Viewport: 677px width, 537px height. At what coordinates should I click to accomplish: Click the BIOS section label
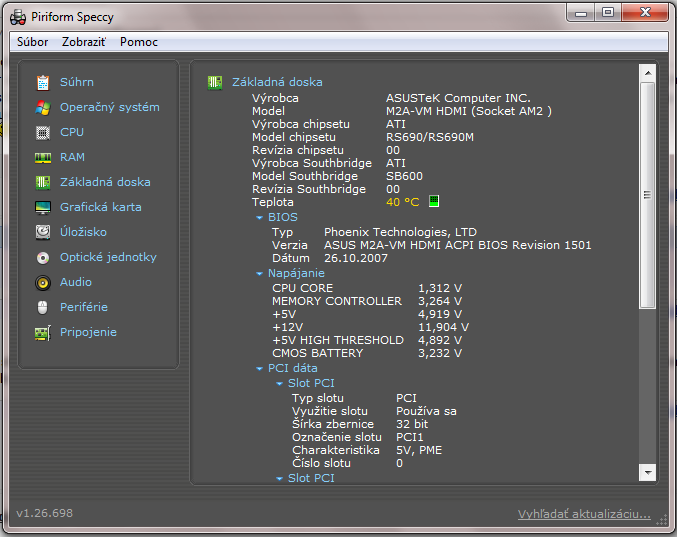[x=283, y=217]
